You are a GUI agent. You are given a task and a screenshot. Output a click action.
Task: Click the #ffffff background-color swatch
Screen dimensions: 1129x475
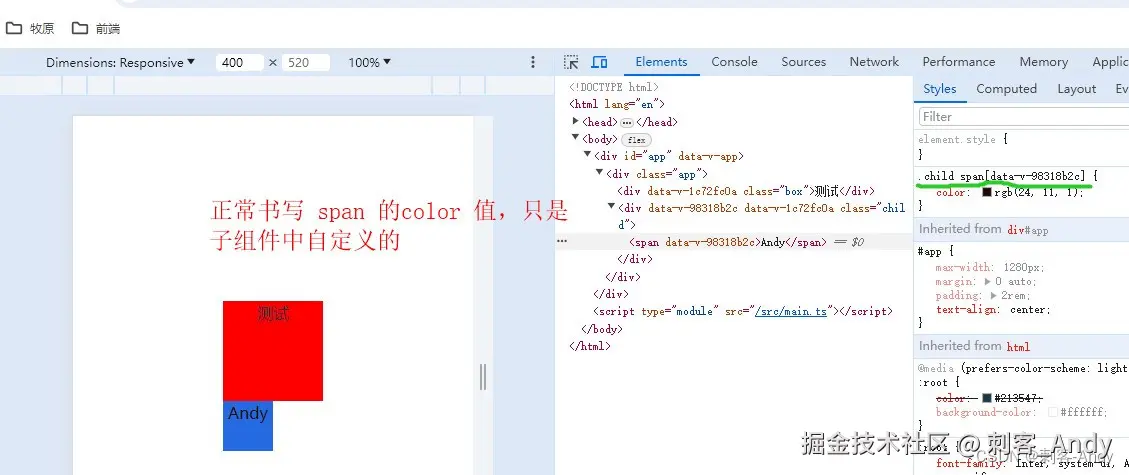click(1053, 412)
